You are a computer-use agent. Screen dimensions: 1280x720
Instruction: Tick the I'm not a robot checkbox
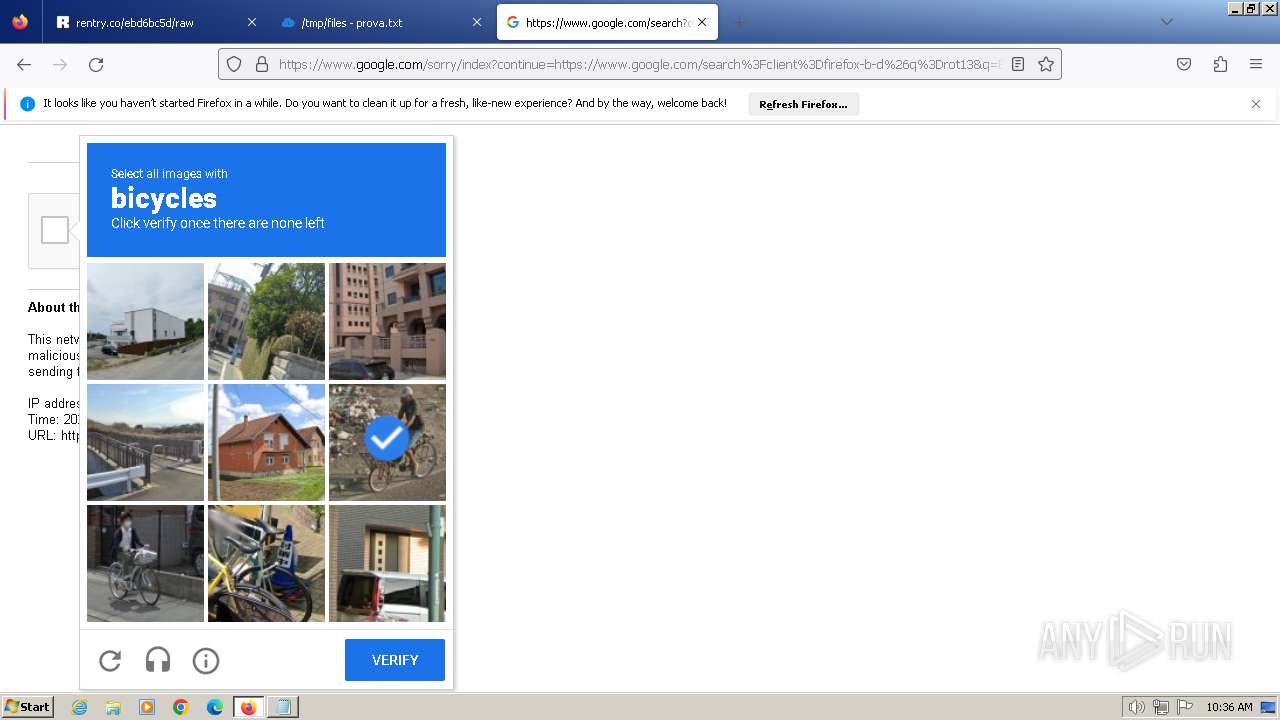(55, 230)
